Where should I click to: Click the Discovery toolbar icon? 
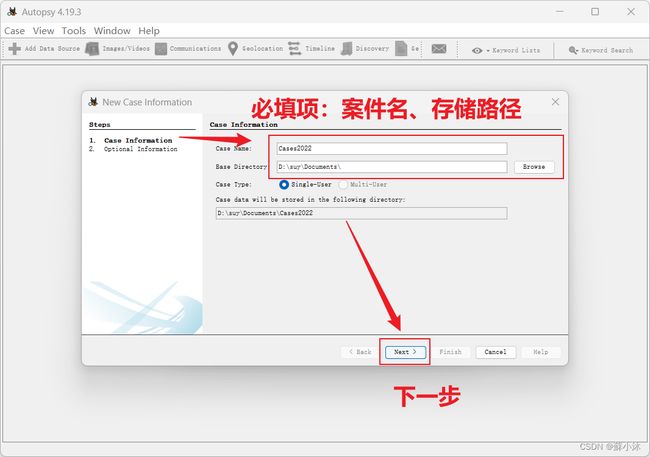(x=347, y=49)
